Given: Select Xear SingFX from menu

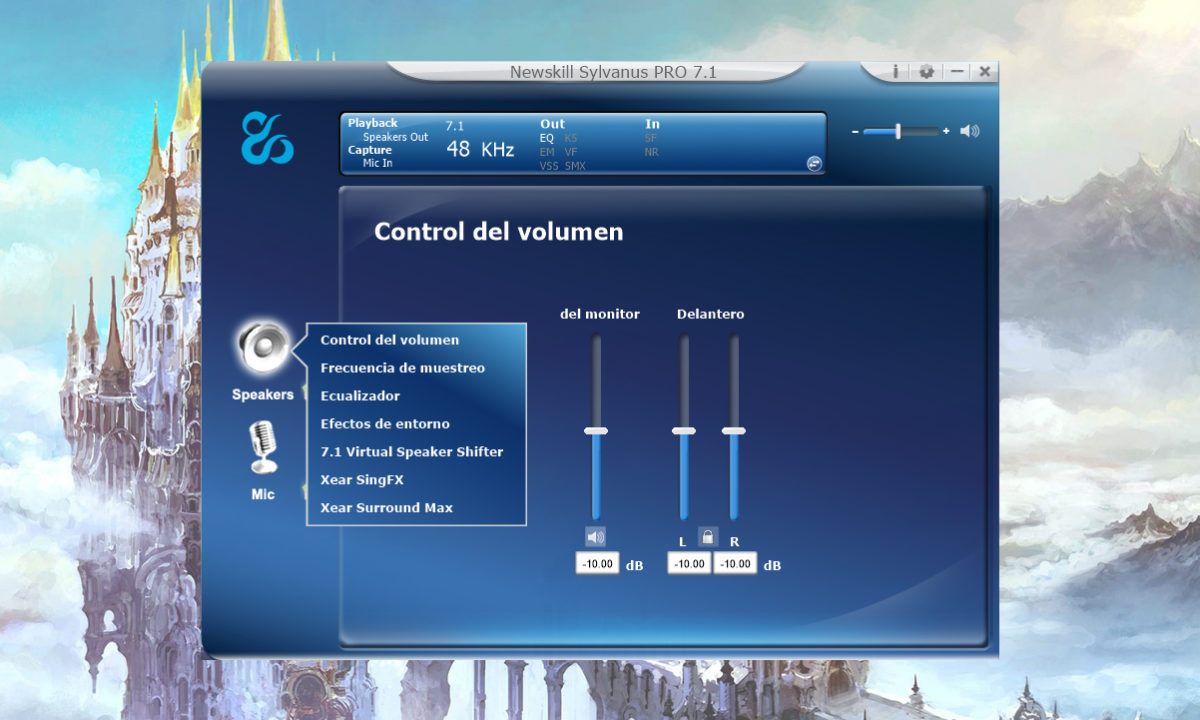Looking at the screenshot, I should (x=362, y=480).
